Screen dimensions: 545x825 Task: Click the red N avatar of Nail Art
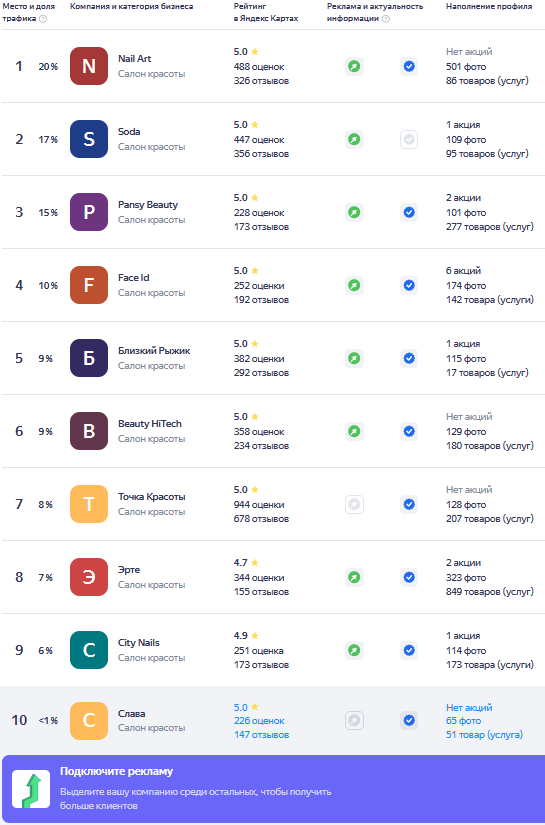(x=89, y=66)
